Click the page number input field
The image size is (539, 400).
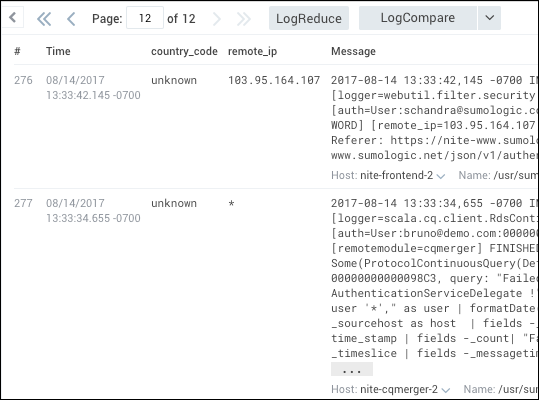coord(145,18)
